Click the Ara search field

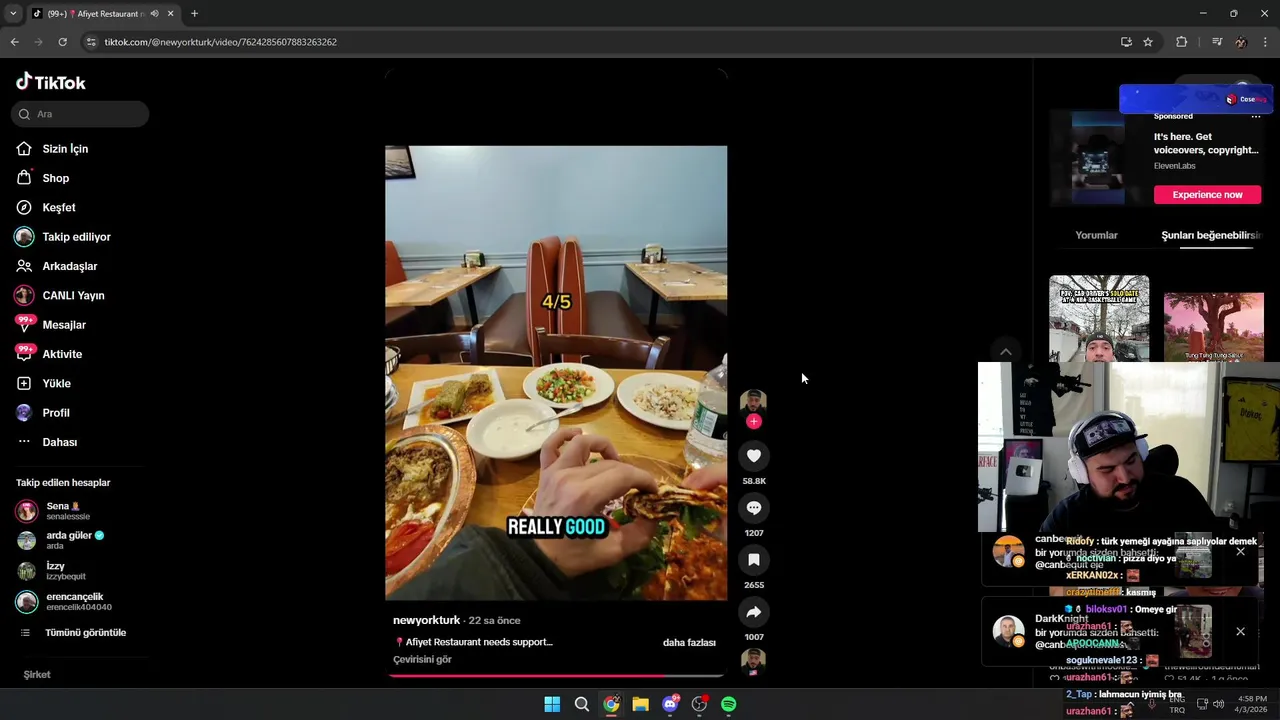(x=80, y=114)
